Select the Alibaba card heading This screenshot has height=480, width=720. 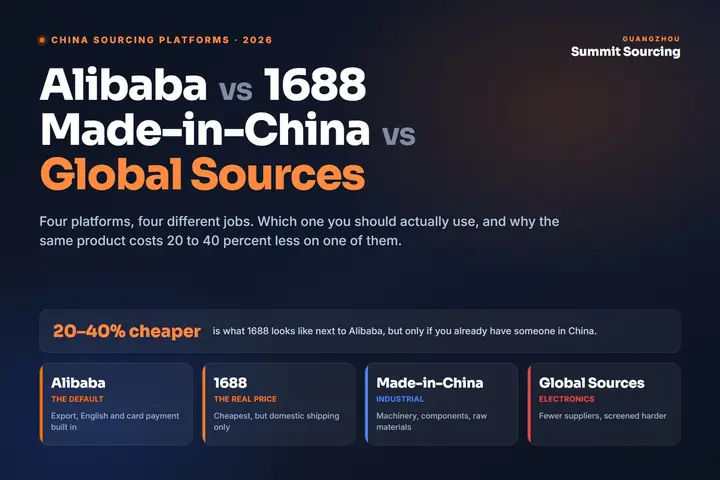(x=78, y=383)
